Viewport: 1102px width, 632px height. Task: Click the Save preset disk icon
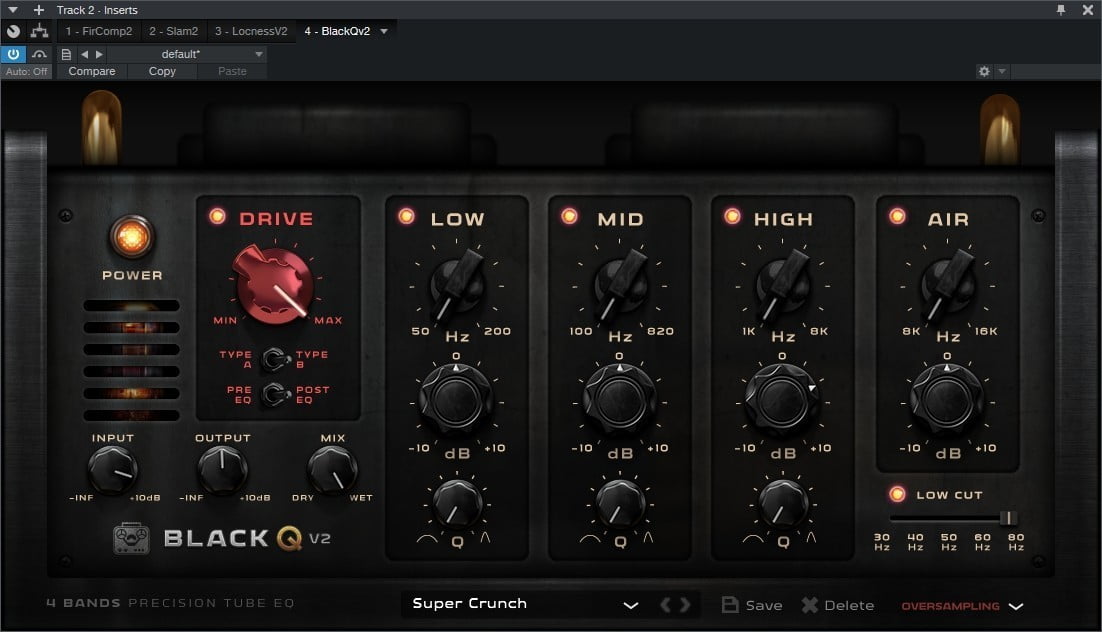point(731,605)
